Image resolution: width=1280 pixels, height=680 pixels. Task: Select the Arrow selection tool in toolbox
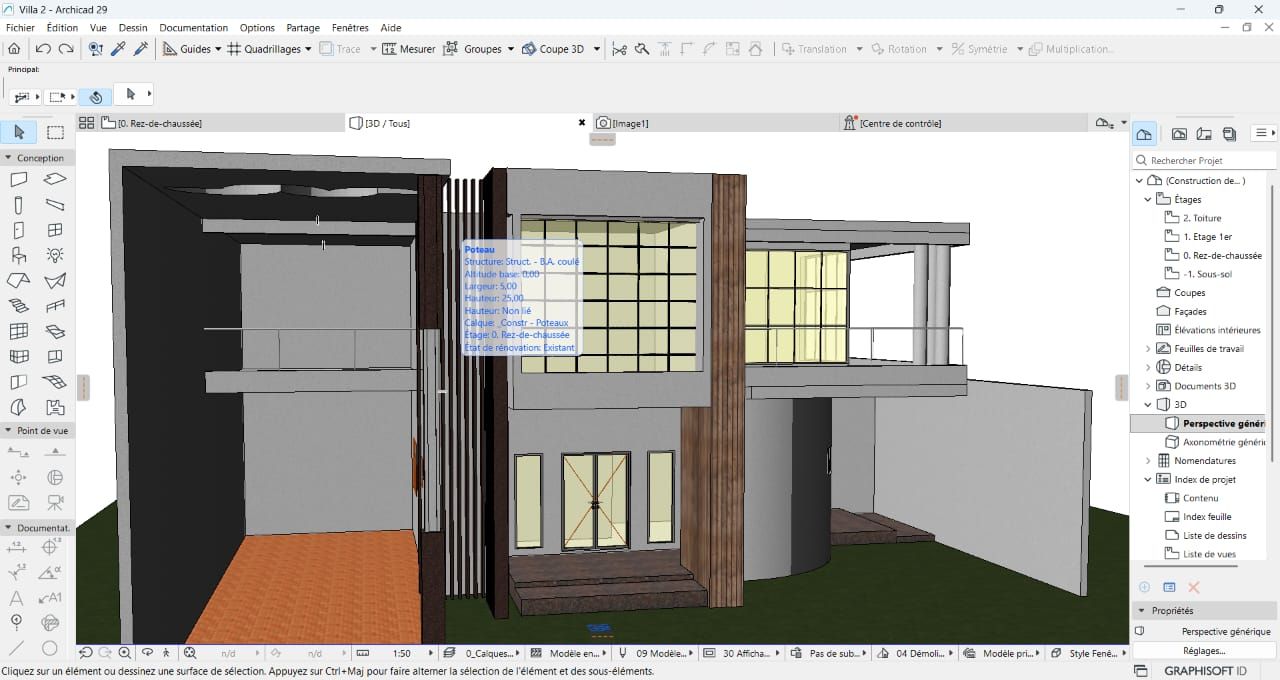(19, 132)
